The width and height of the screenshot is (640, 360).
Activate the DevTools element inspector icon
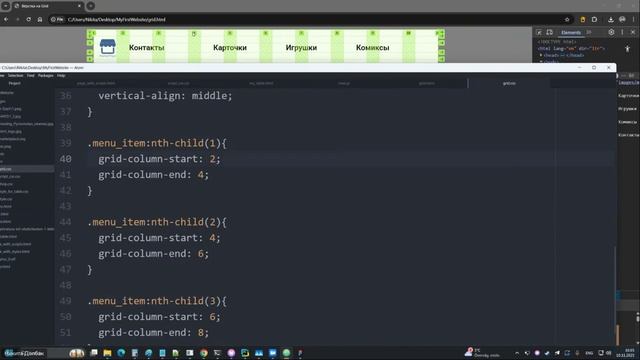[x=539, y=32]
